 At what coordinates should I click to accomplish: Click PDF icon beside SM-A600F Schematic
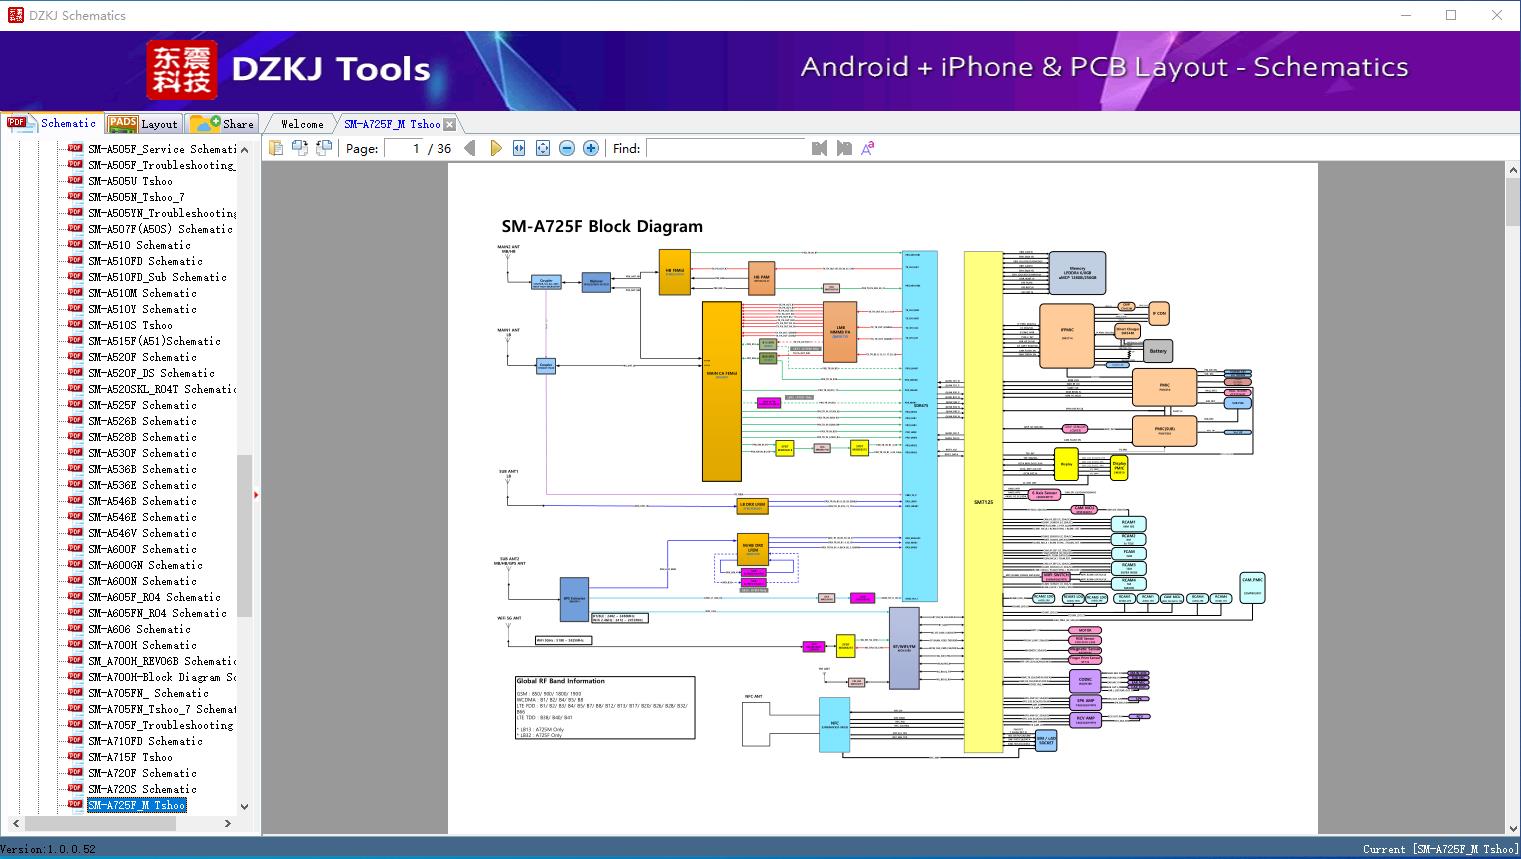coord(75,548)
